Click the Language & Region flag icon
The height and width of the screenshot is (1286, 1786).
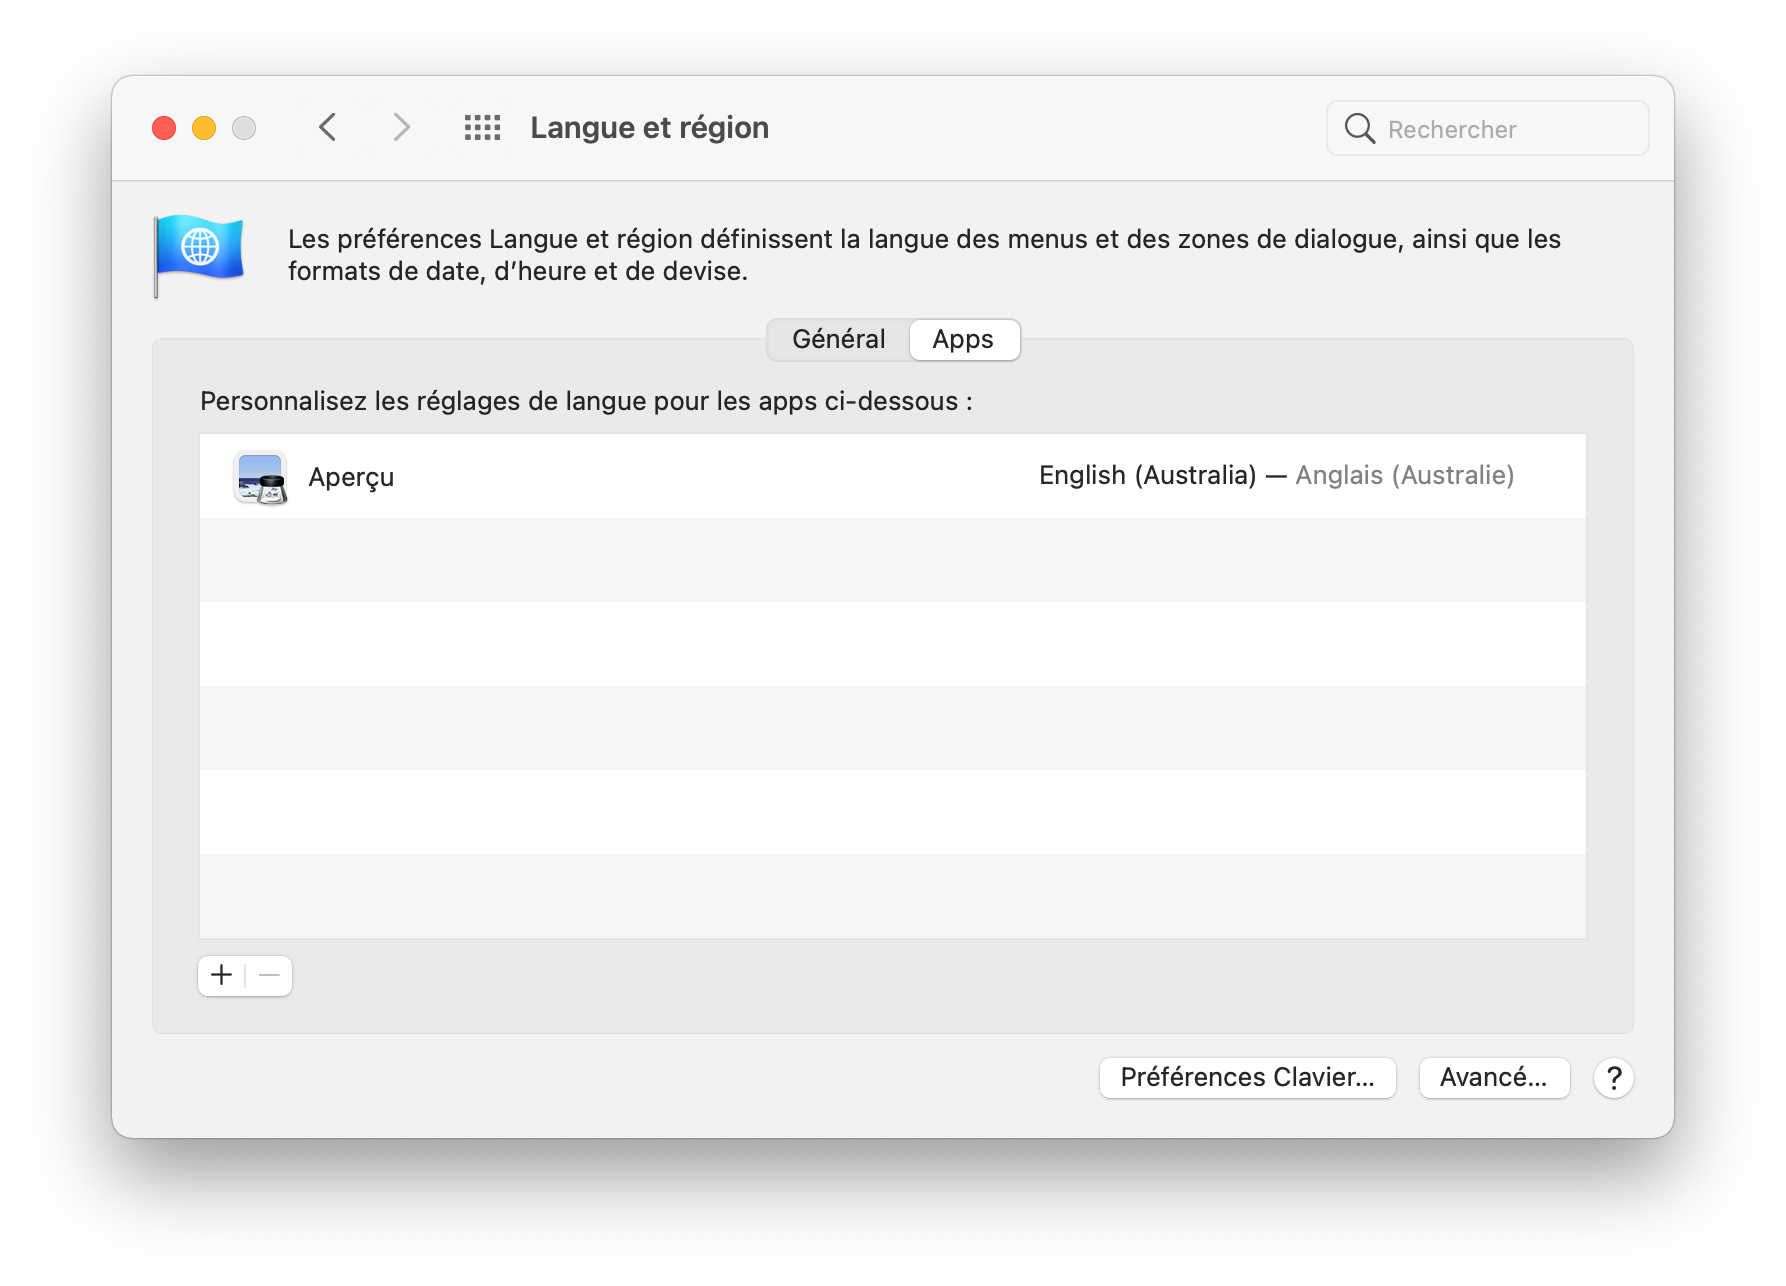pyautogui.click(x=198, y=255)
